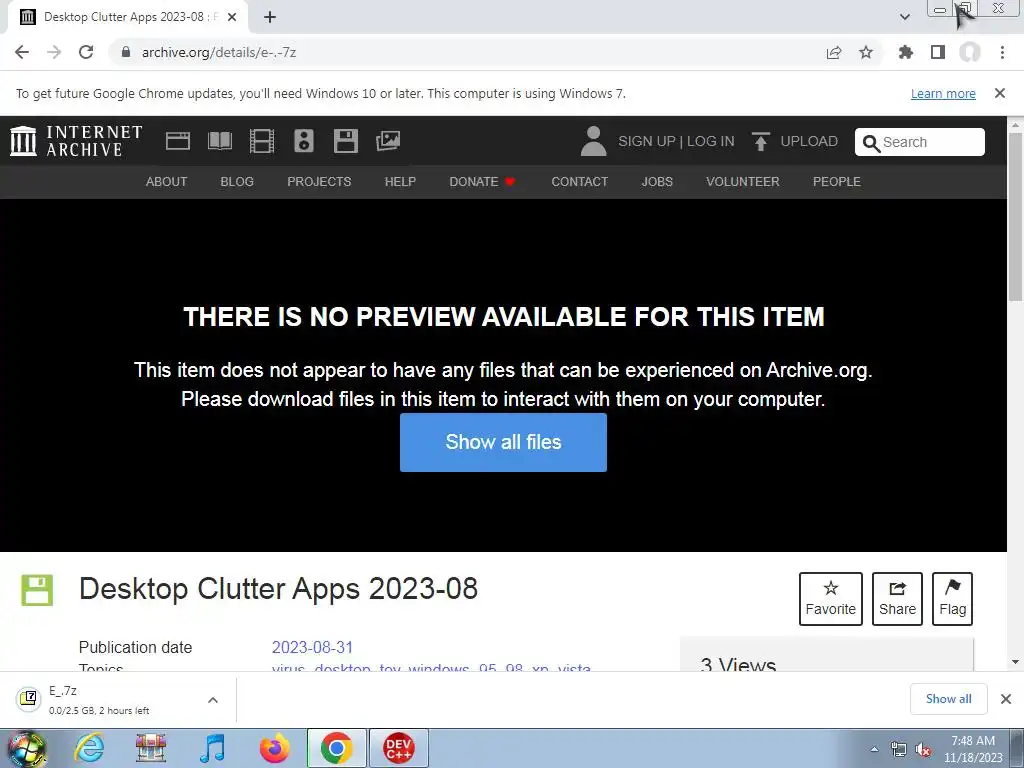Expand options for the E_.7z download
The width and height of the screenshot is (1024, 768).
(213, 700)
